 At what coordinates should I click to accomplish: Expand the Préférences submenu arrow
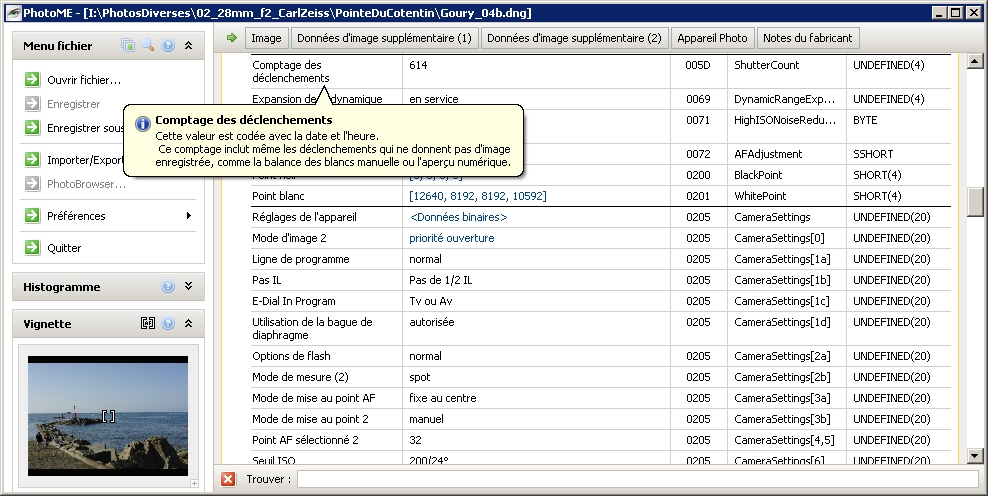pyautogui.click(x=188, y=216)
